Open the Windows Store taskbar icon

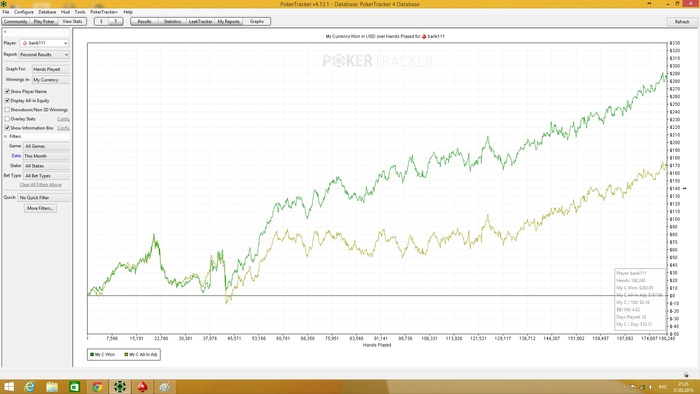click(x=75, y=386)
